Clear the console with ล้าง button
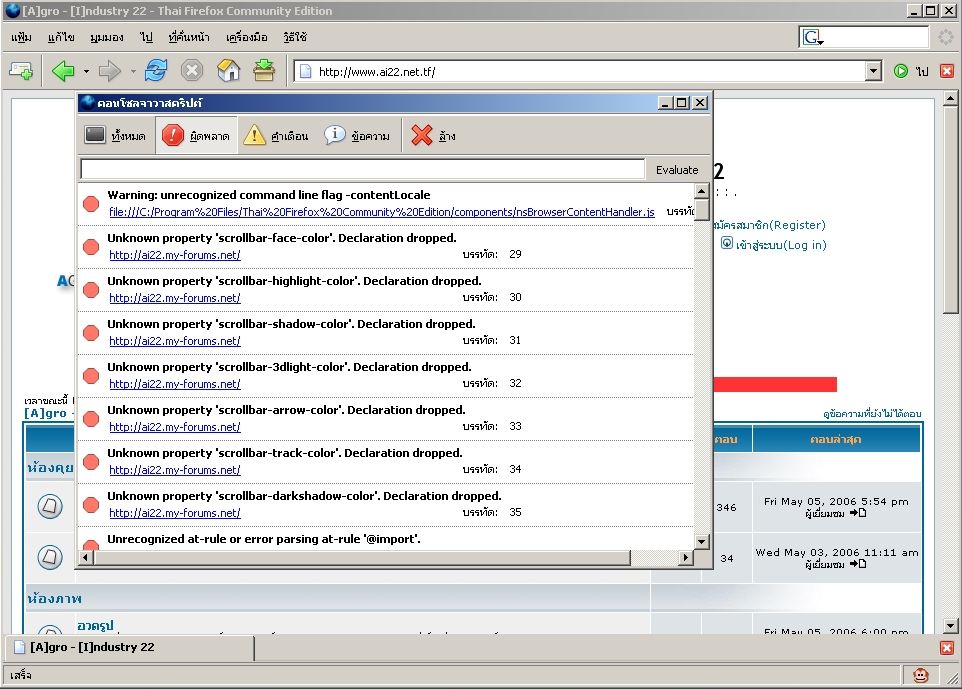The image size is (962, 689). (433, 136)
